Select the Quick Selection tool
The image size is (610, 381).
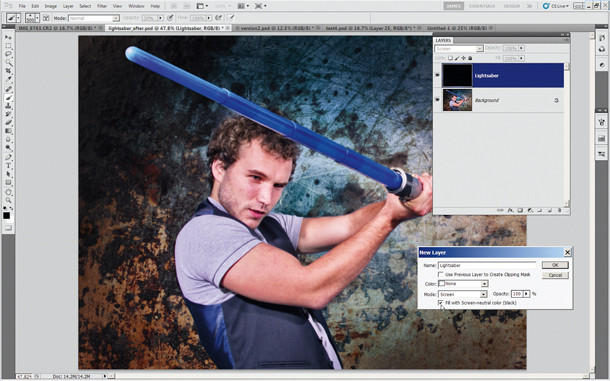point(8,62)
